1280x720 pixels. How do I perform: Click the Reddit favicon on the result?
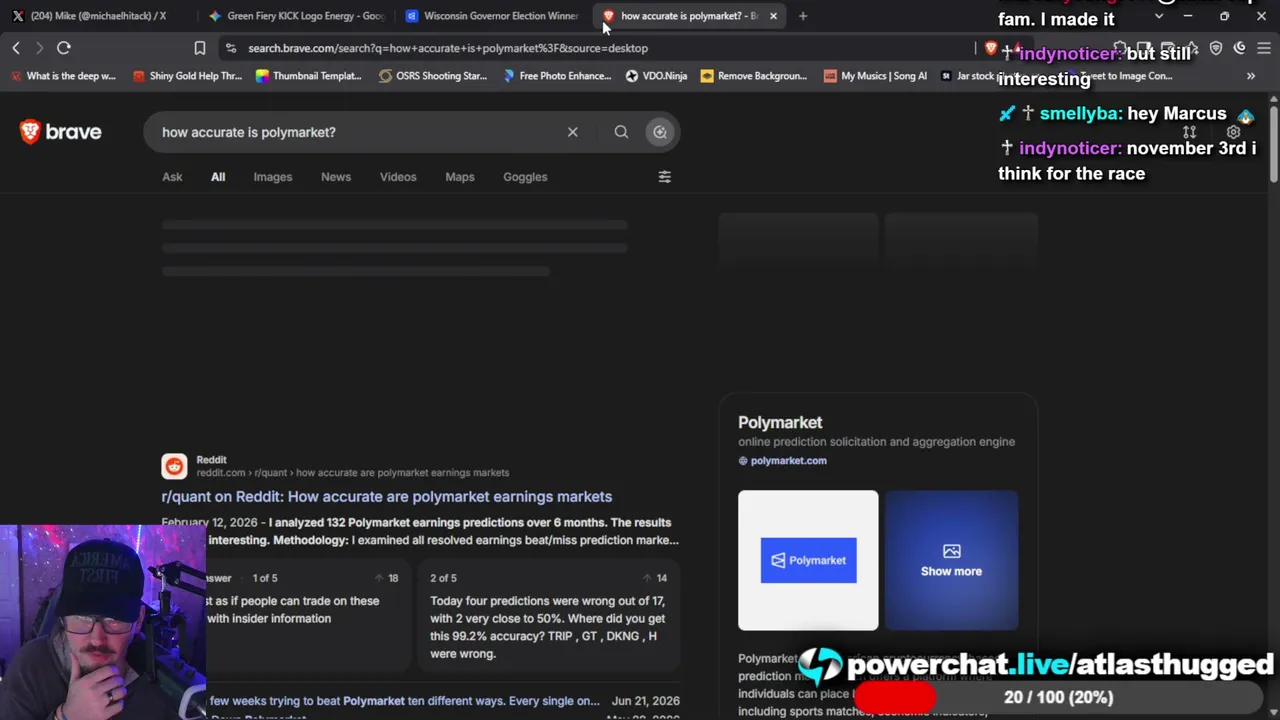click(x=174, y=466)
